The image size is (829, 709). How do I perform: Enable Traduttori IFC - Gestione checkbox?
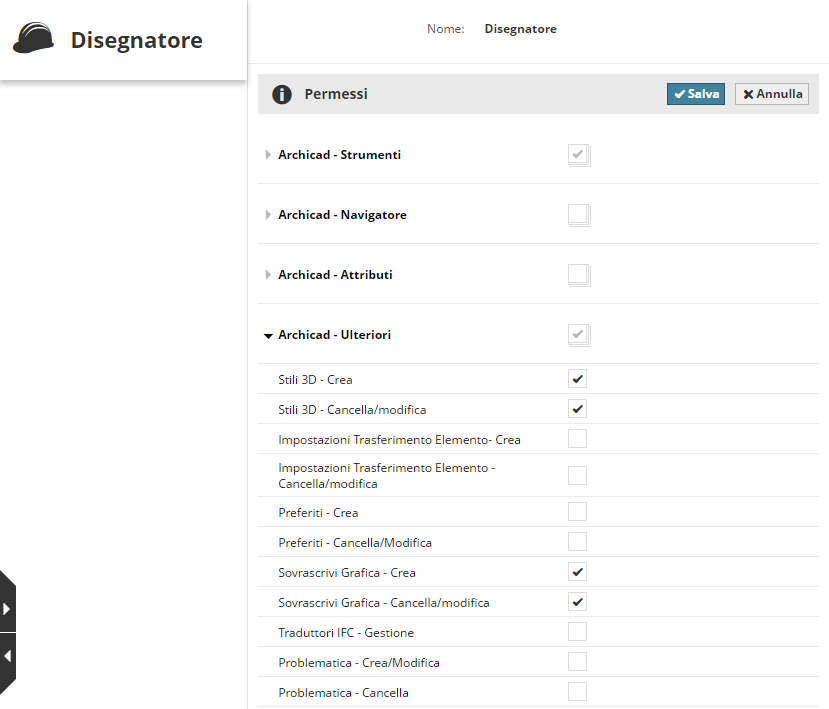coord(577,632)
